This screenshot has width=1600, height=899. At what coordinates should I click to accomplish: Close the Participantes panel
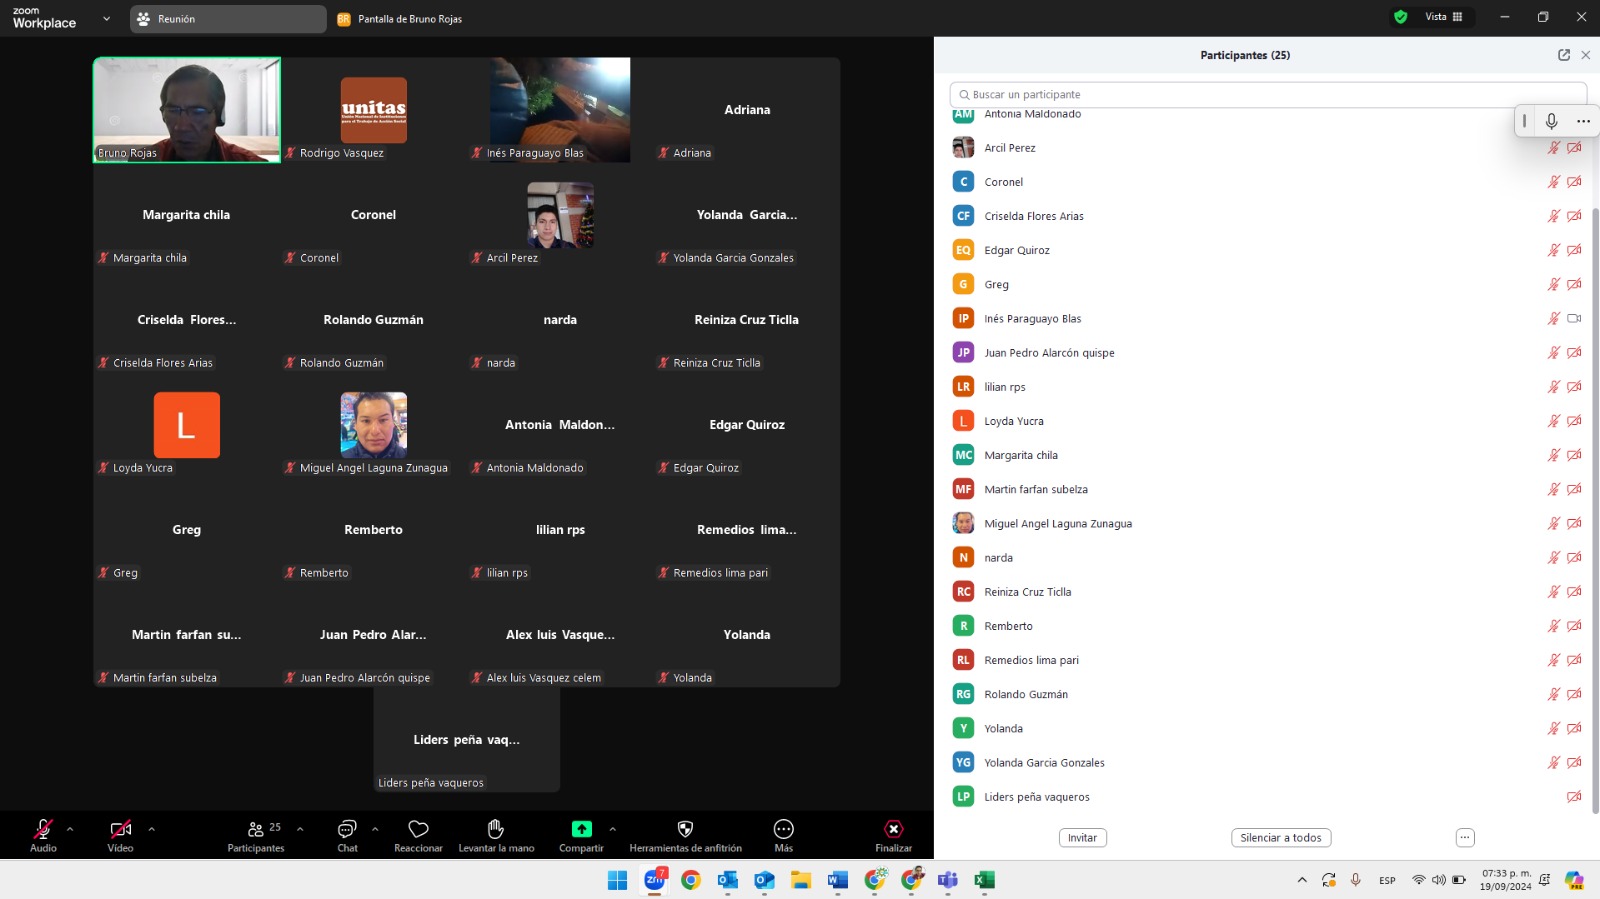point(1585,55)
